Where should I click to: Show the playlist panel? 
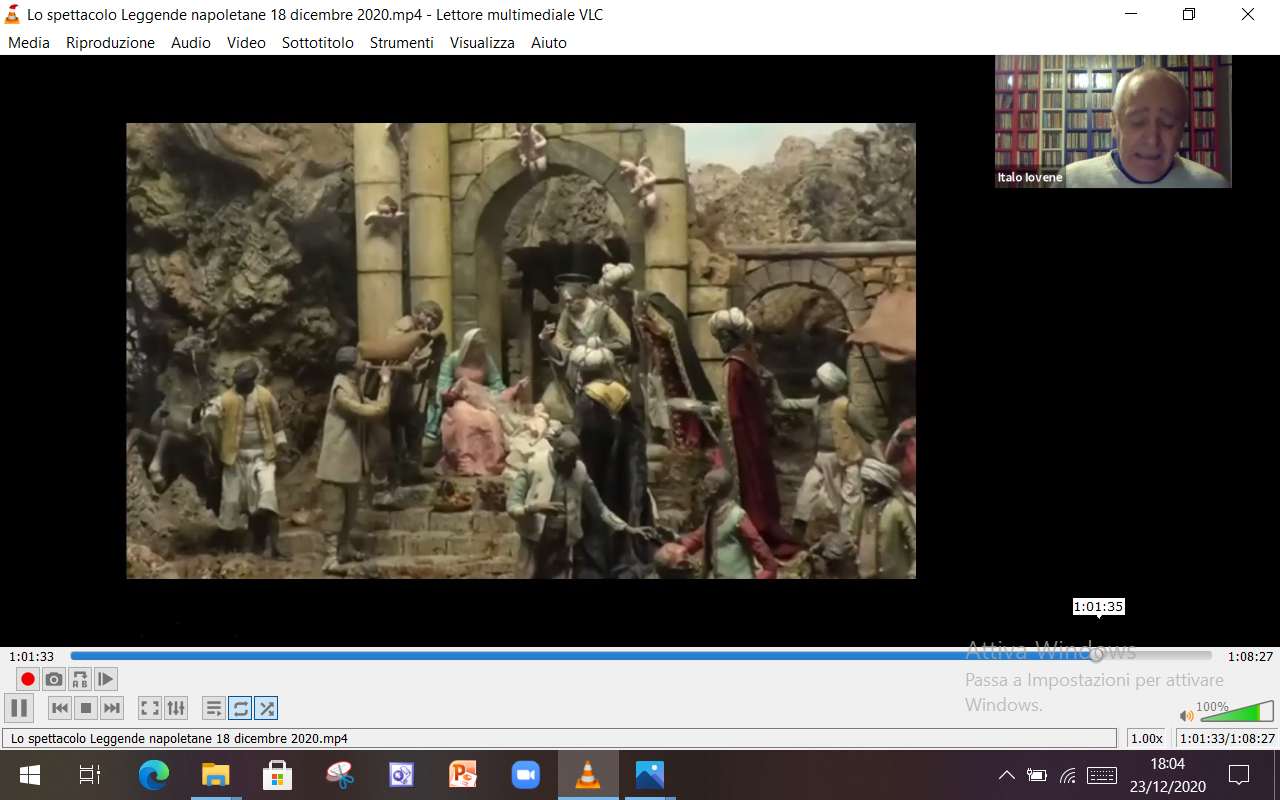(214, 708)
